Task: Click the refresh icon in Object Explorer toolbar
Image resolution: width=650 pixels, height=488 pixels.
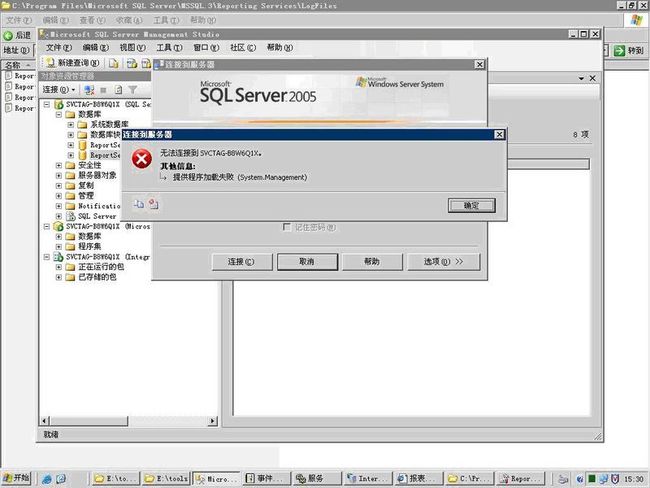Action: point(118,90)
